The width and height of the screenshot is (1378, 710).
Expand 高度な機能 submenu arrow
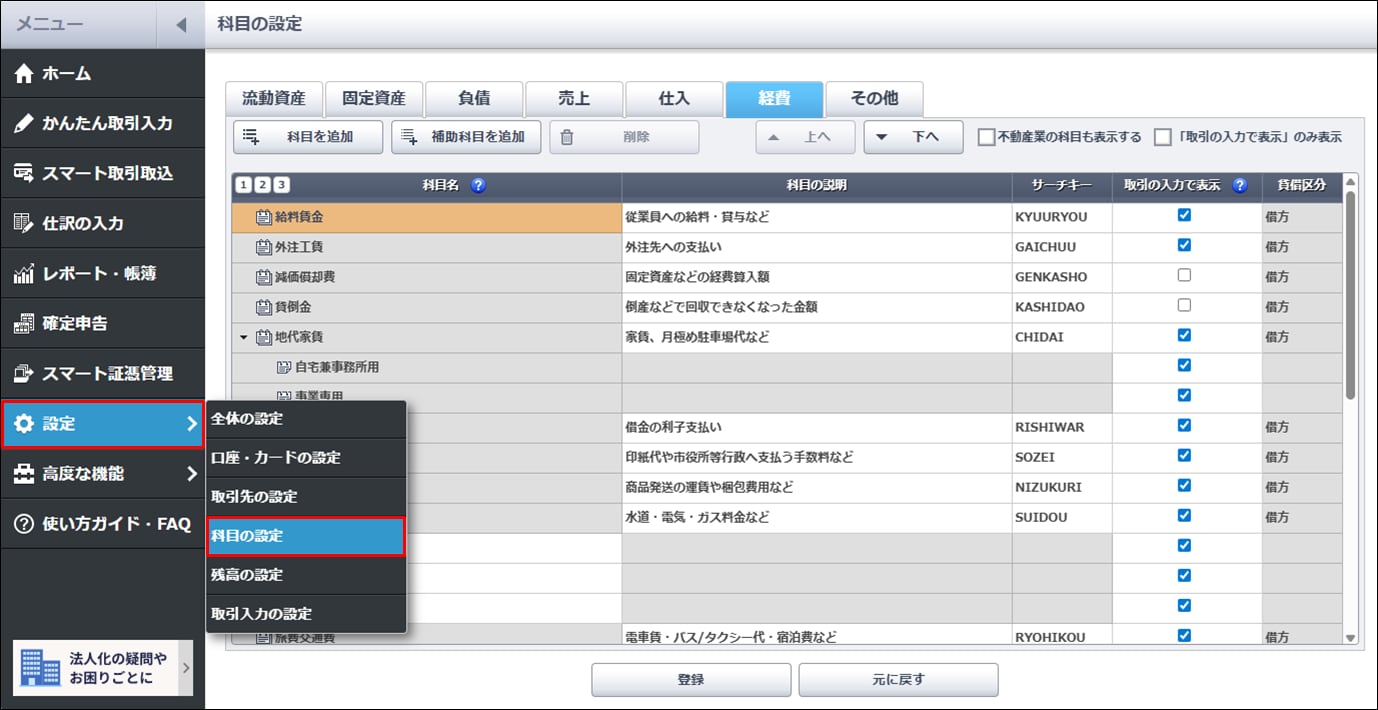click(191, 474)
